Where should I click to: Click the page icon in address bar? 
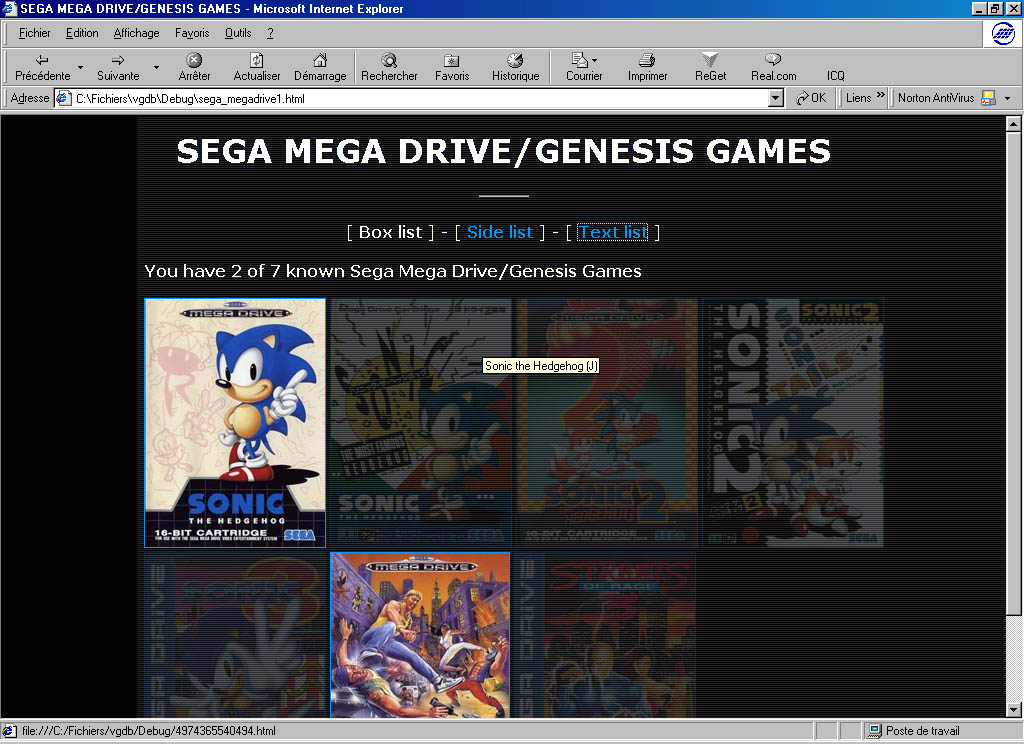(x=63, y=99)
